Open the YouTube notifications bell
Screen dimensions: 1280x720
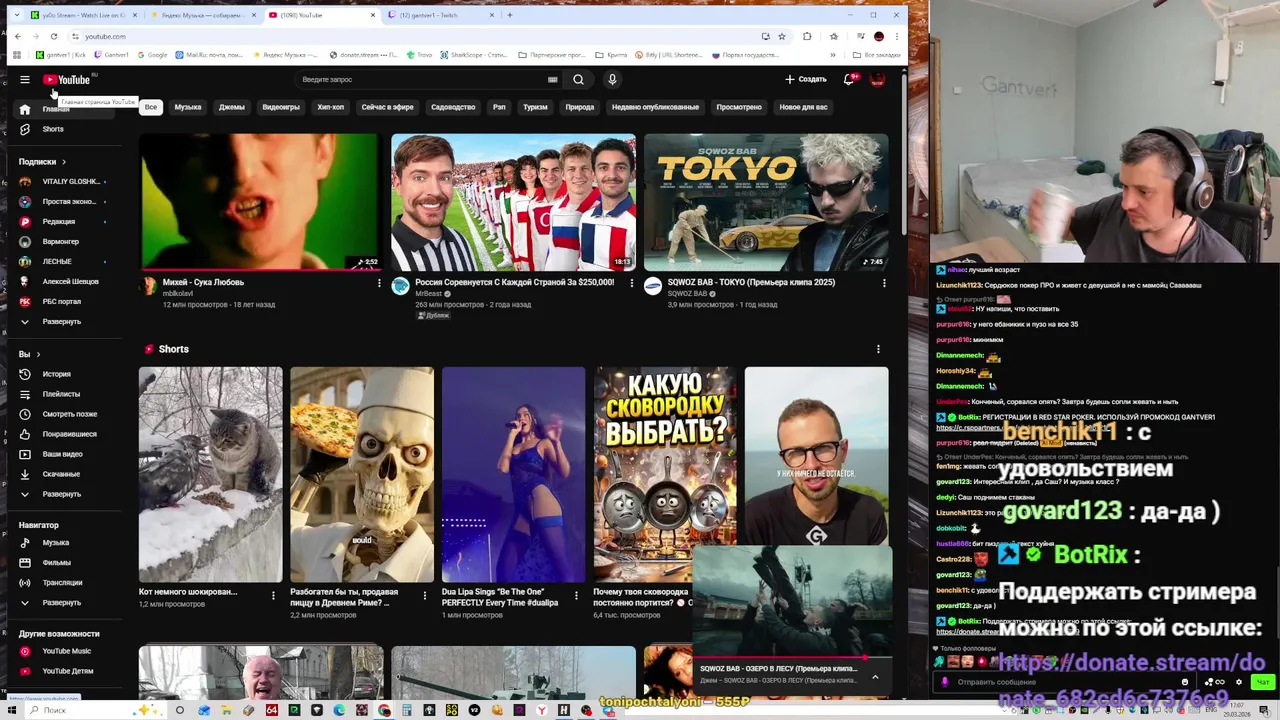click(x=849, y=79)
